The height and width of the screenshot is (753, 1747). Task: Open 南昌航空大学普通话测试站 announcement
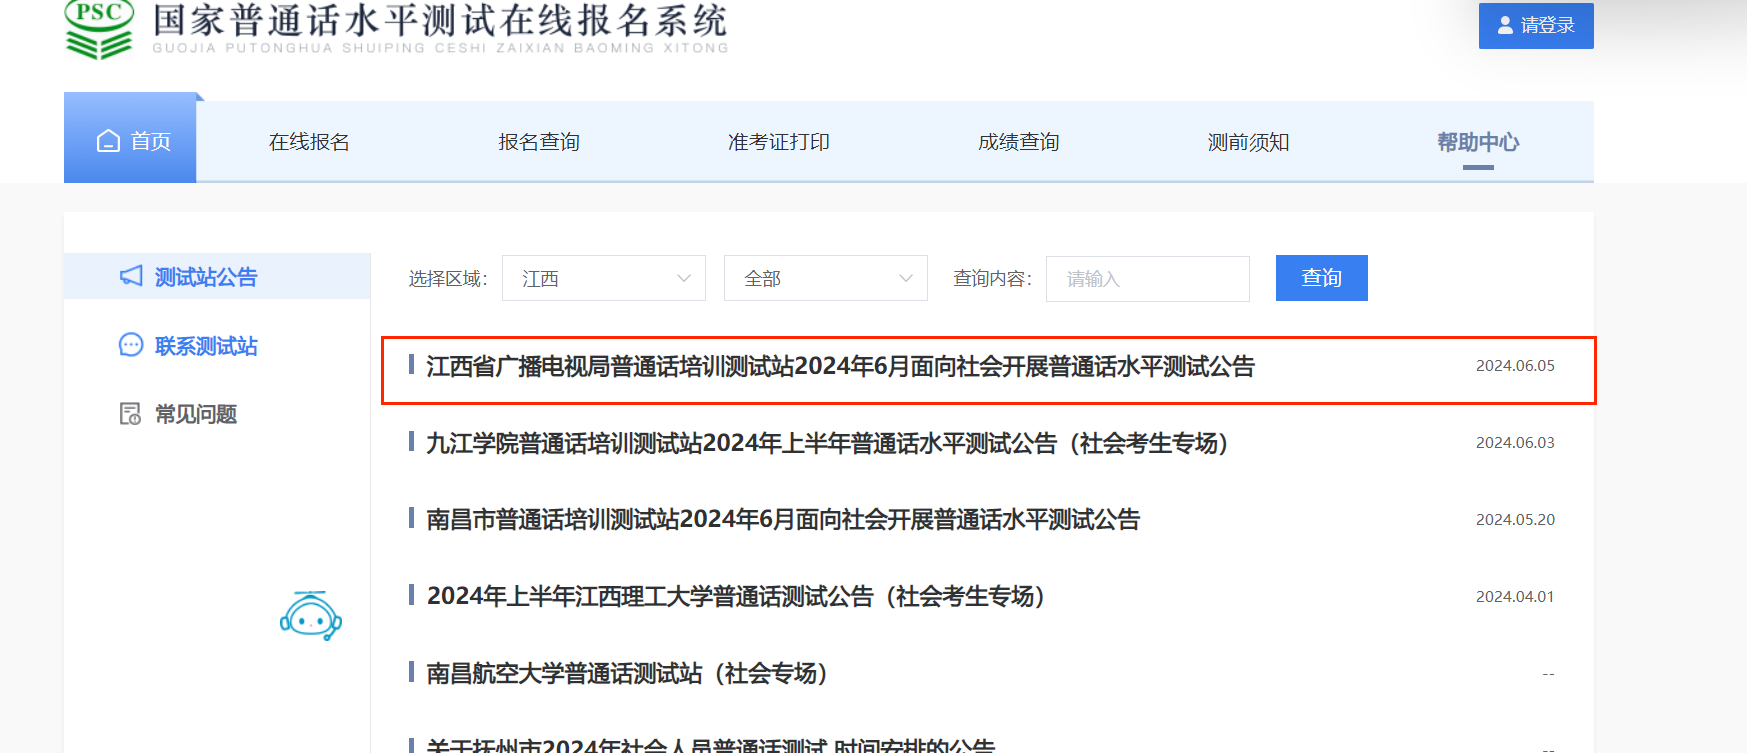[x=626, y=674]
